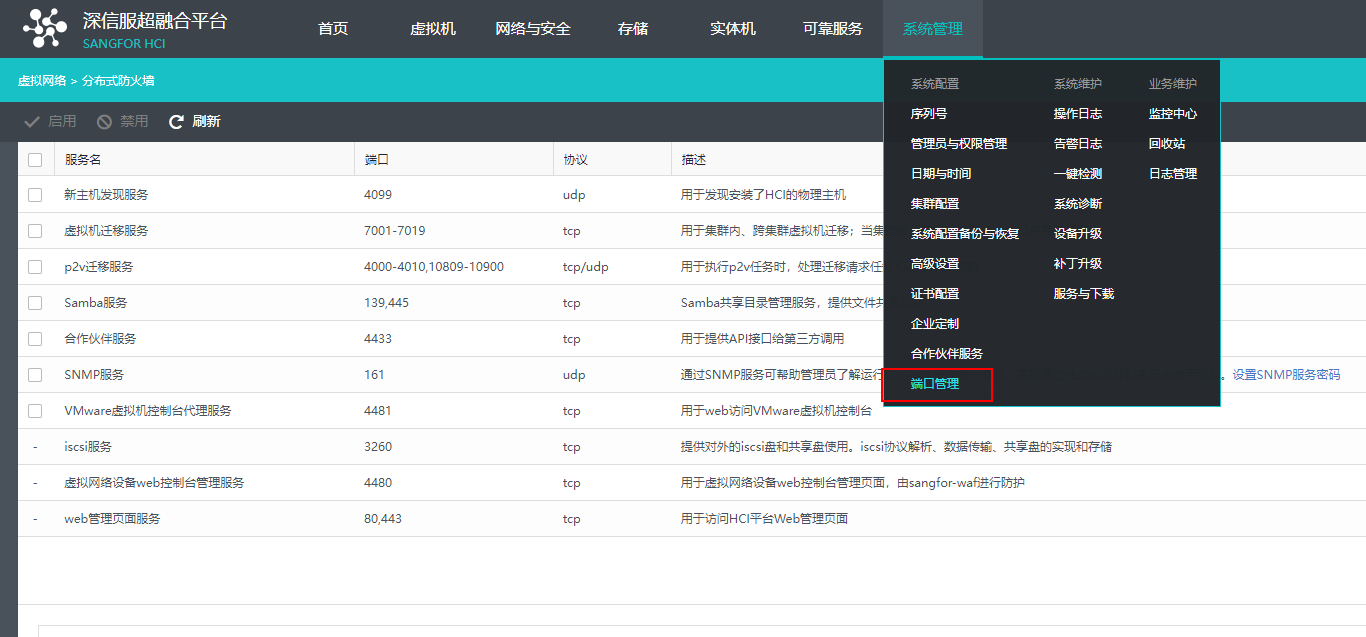The width and height of the screenshot is (1366, 637).
Task: Open the 存储 menu
Action: (633, 29)
